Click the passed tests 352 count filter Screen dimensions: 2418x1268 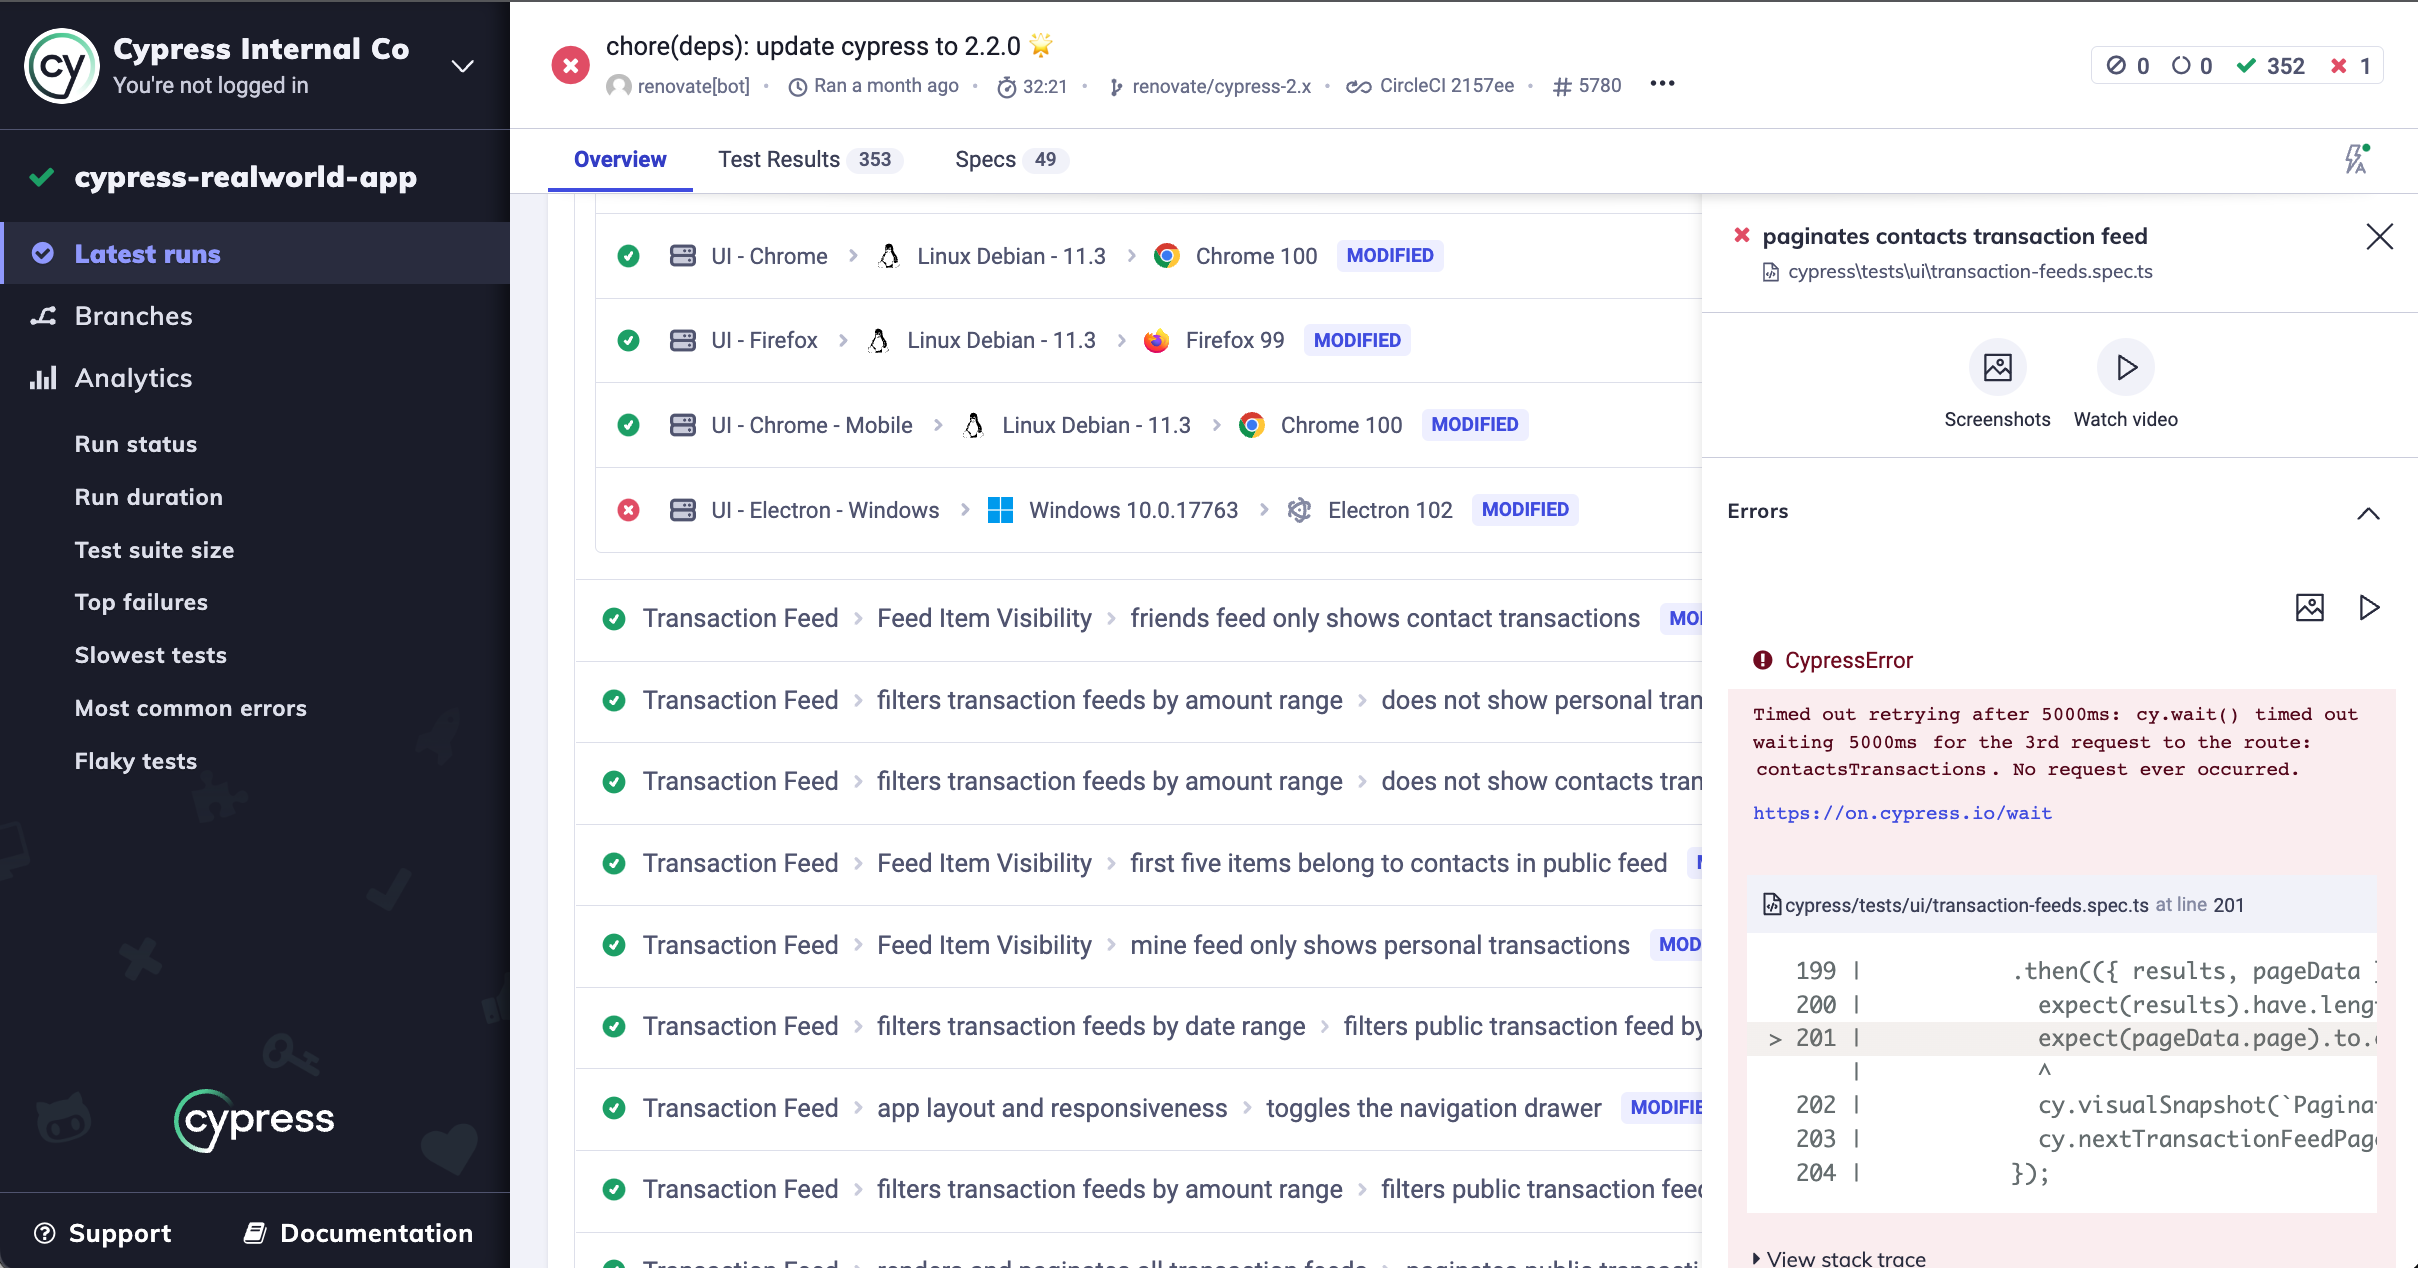[x=2271, y=66]
